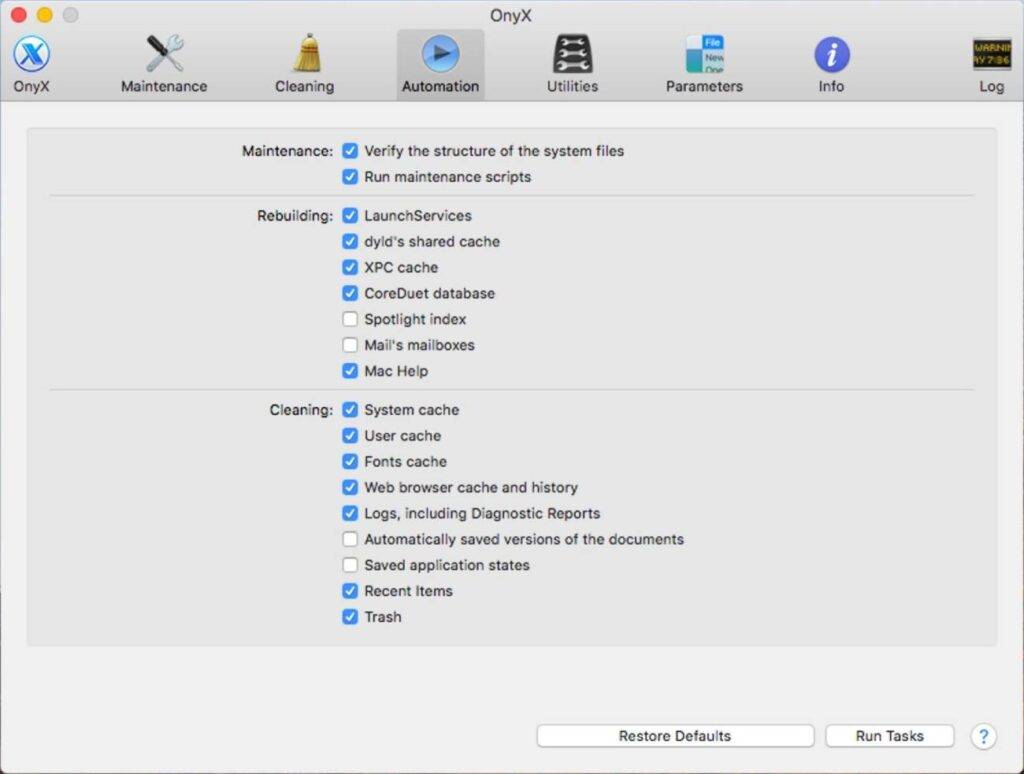Uncheck Fonts cache cleaning
The width and height of the screenshot is (1024, 774).
(350, 462)
